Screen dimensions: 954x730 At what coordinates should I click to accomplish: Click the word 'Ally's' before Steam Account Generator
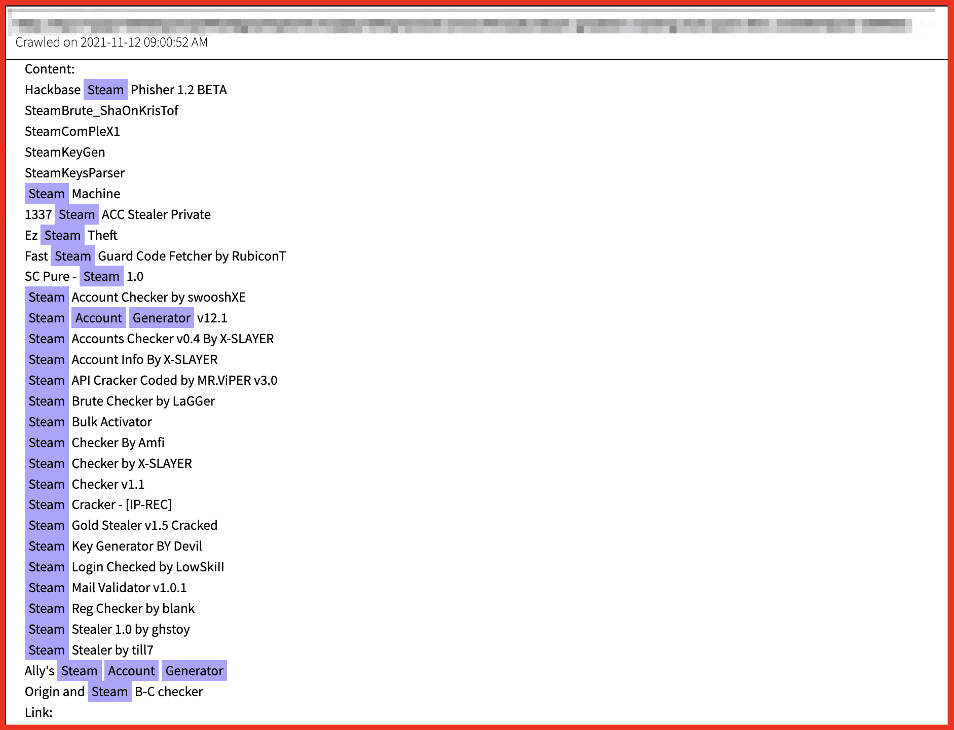pyautogui.click(x=40, y=670)
